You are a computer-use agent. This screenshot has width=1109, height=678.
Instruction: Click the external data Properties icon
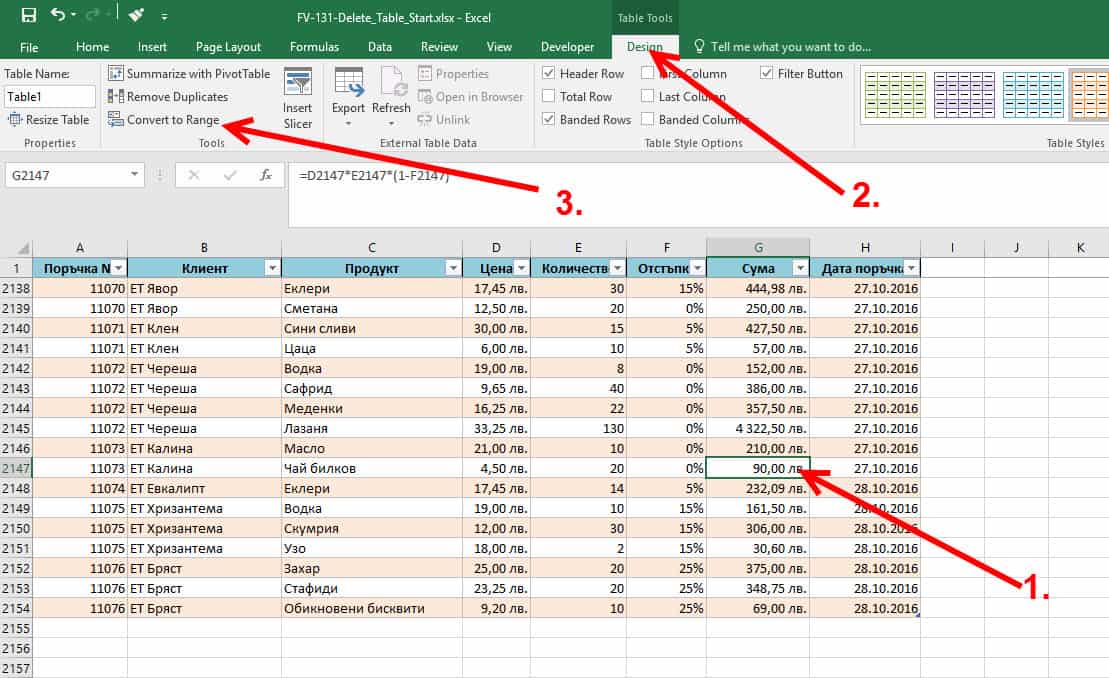pos(424,74)
